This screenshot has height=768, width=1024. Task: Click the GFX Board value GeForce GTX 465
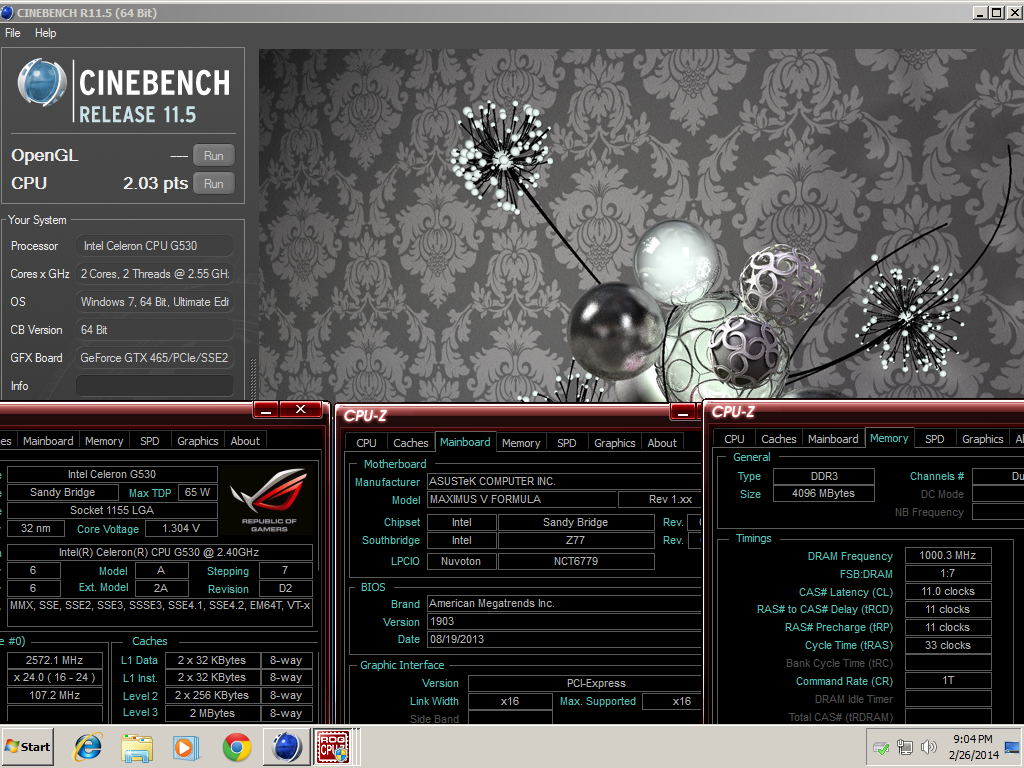coord(155,358)
